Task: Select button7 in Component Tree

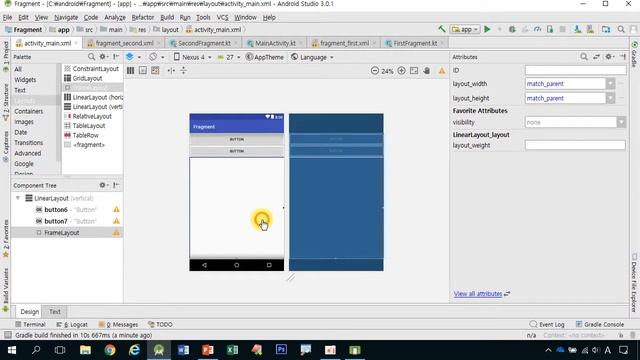Action: [56, 221]
